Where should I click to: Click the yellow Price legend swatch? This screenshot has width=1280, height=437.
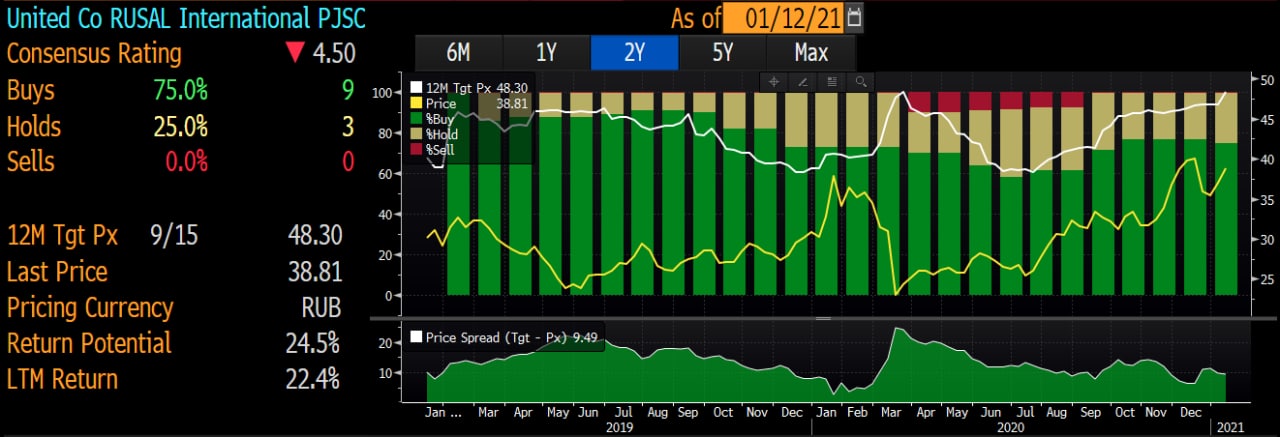(417, 103)
